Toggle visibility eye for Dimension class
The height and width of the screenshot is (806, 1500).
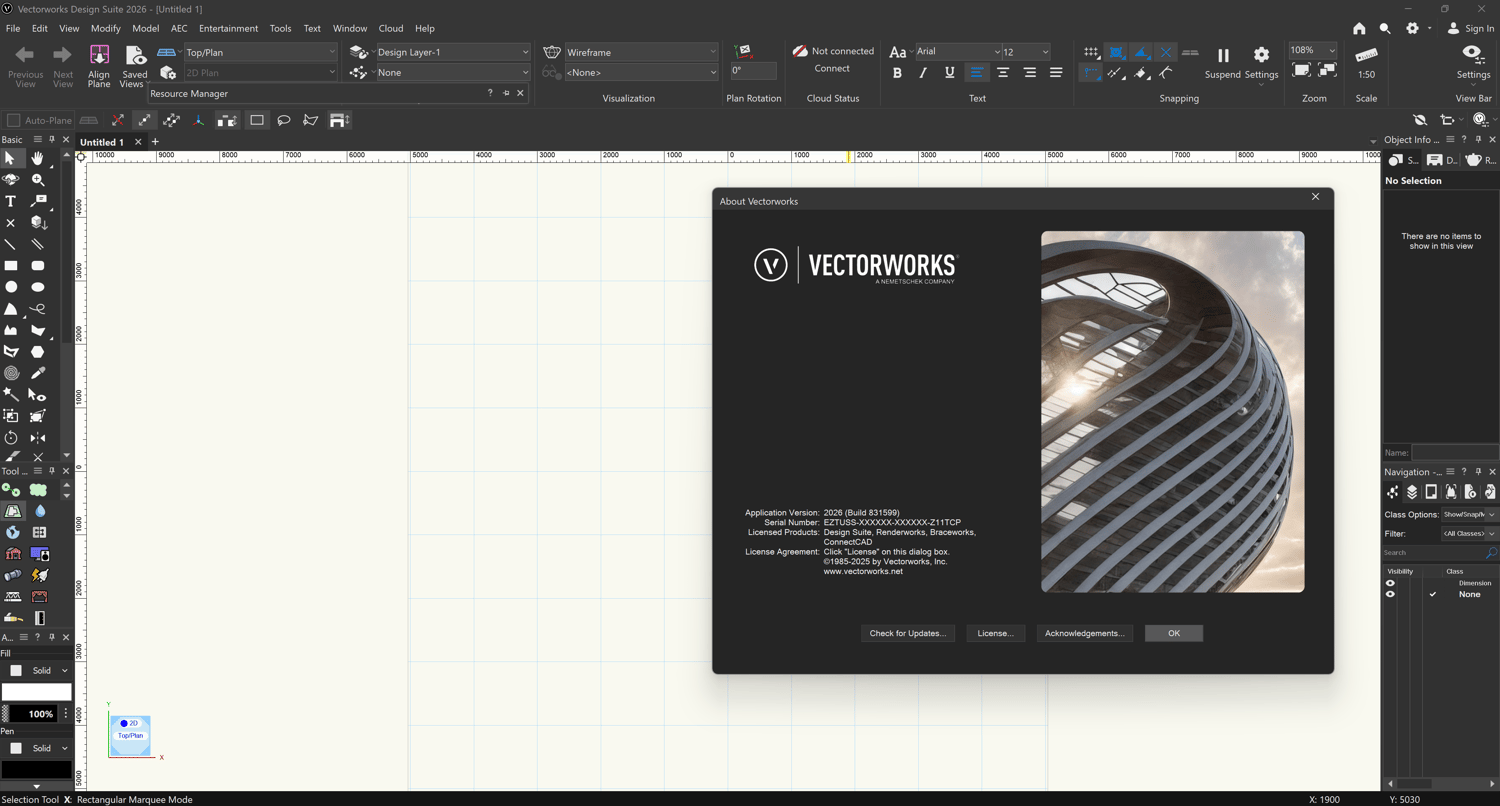[1390, 583]
